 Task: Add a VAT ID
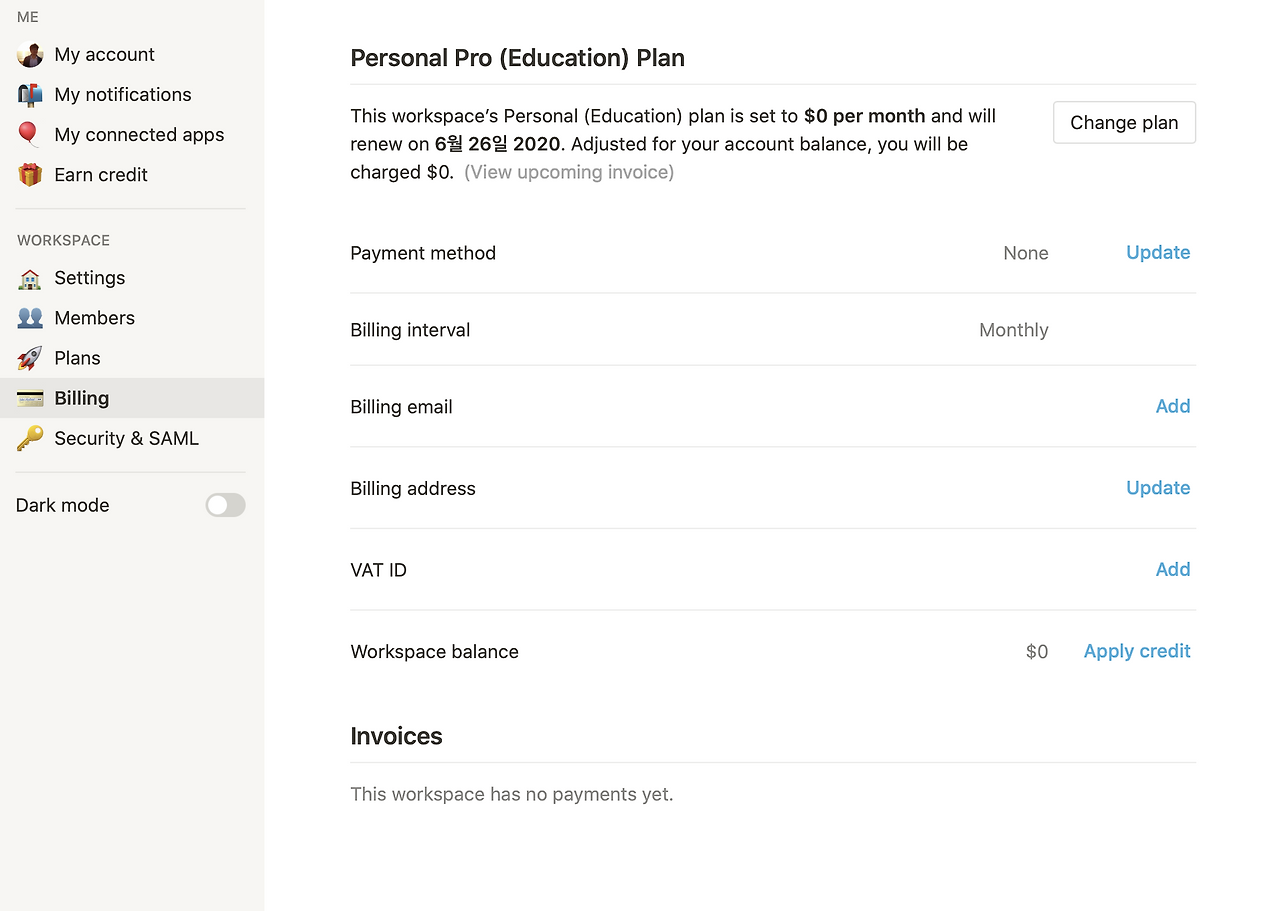pyautogui.click(x=1172, y=569)
